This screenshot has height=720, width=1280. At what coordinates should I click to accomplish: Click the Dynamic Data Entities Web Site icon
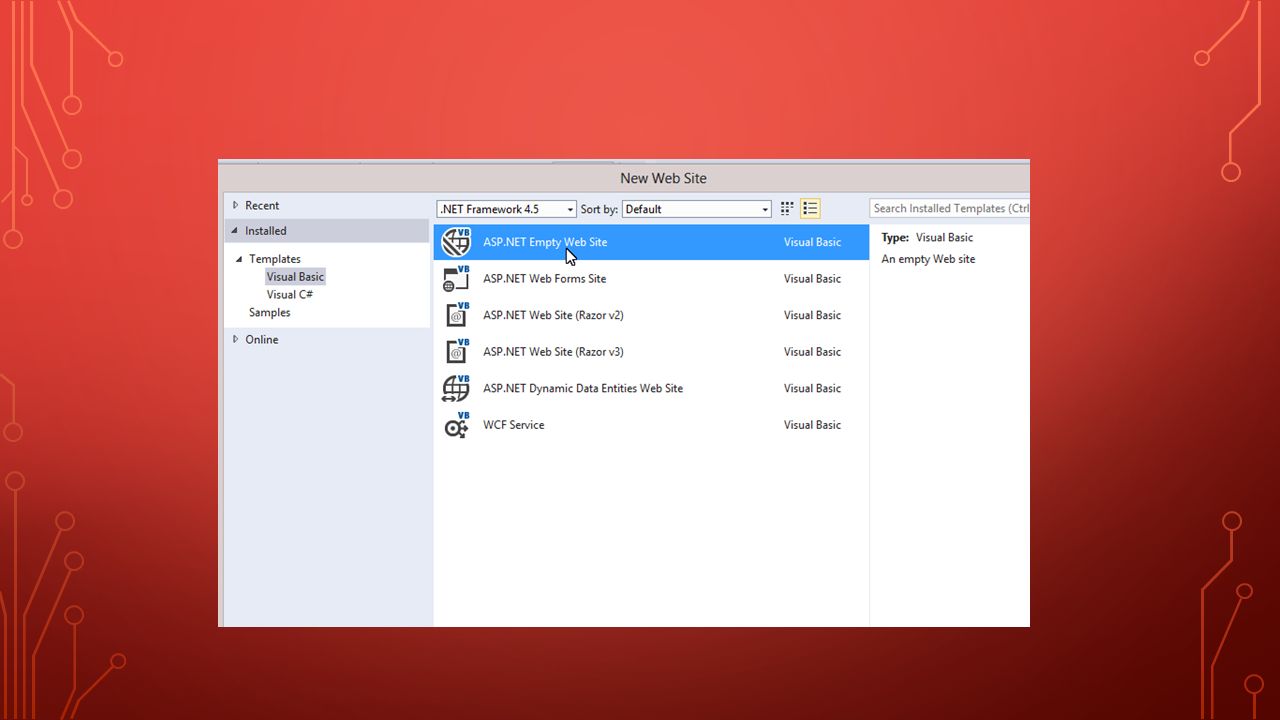click(x=456, y=388)
